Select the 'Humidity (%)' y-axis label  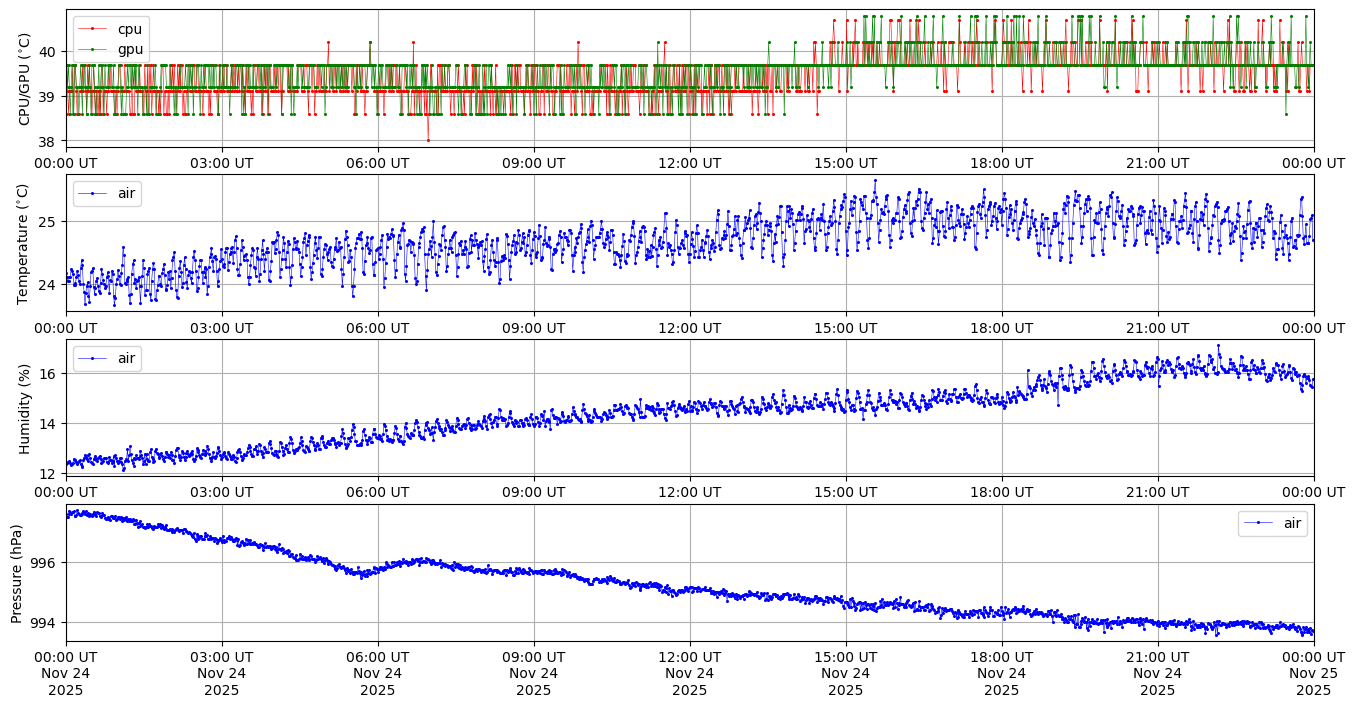coord(25,408)
